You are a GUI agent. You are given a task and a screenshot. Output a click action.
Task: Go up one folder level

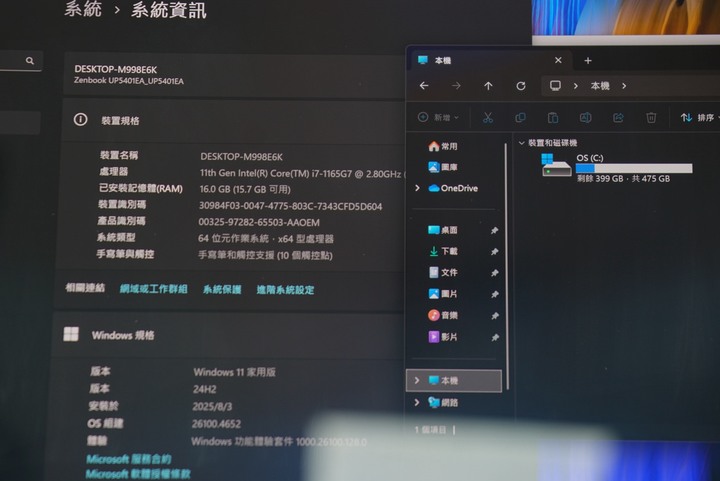pyautogui.click(x=488, y=86)
